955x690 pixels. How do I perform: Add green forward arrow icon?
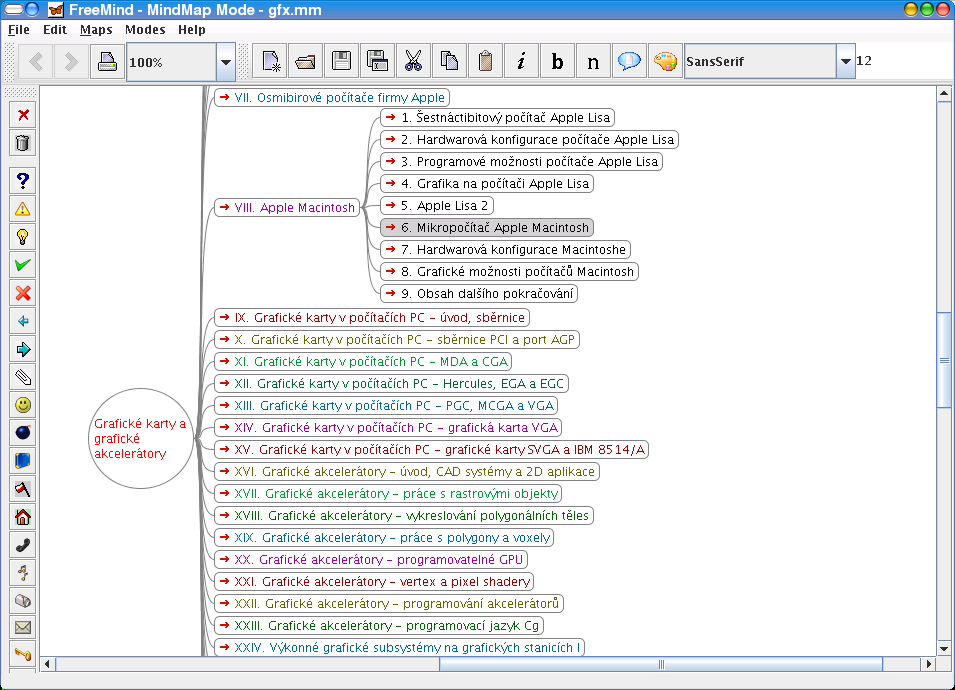(x=23, y=349)
